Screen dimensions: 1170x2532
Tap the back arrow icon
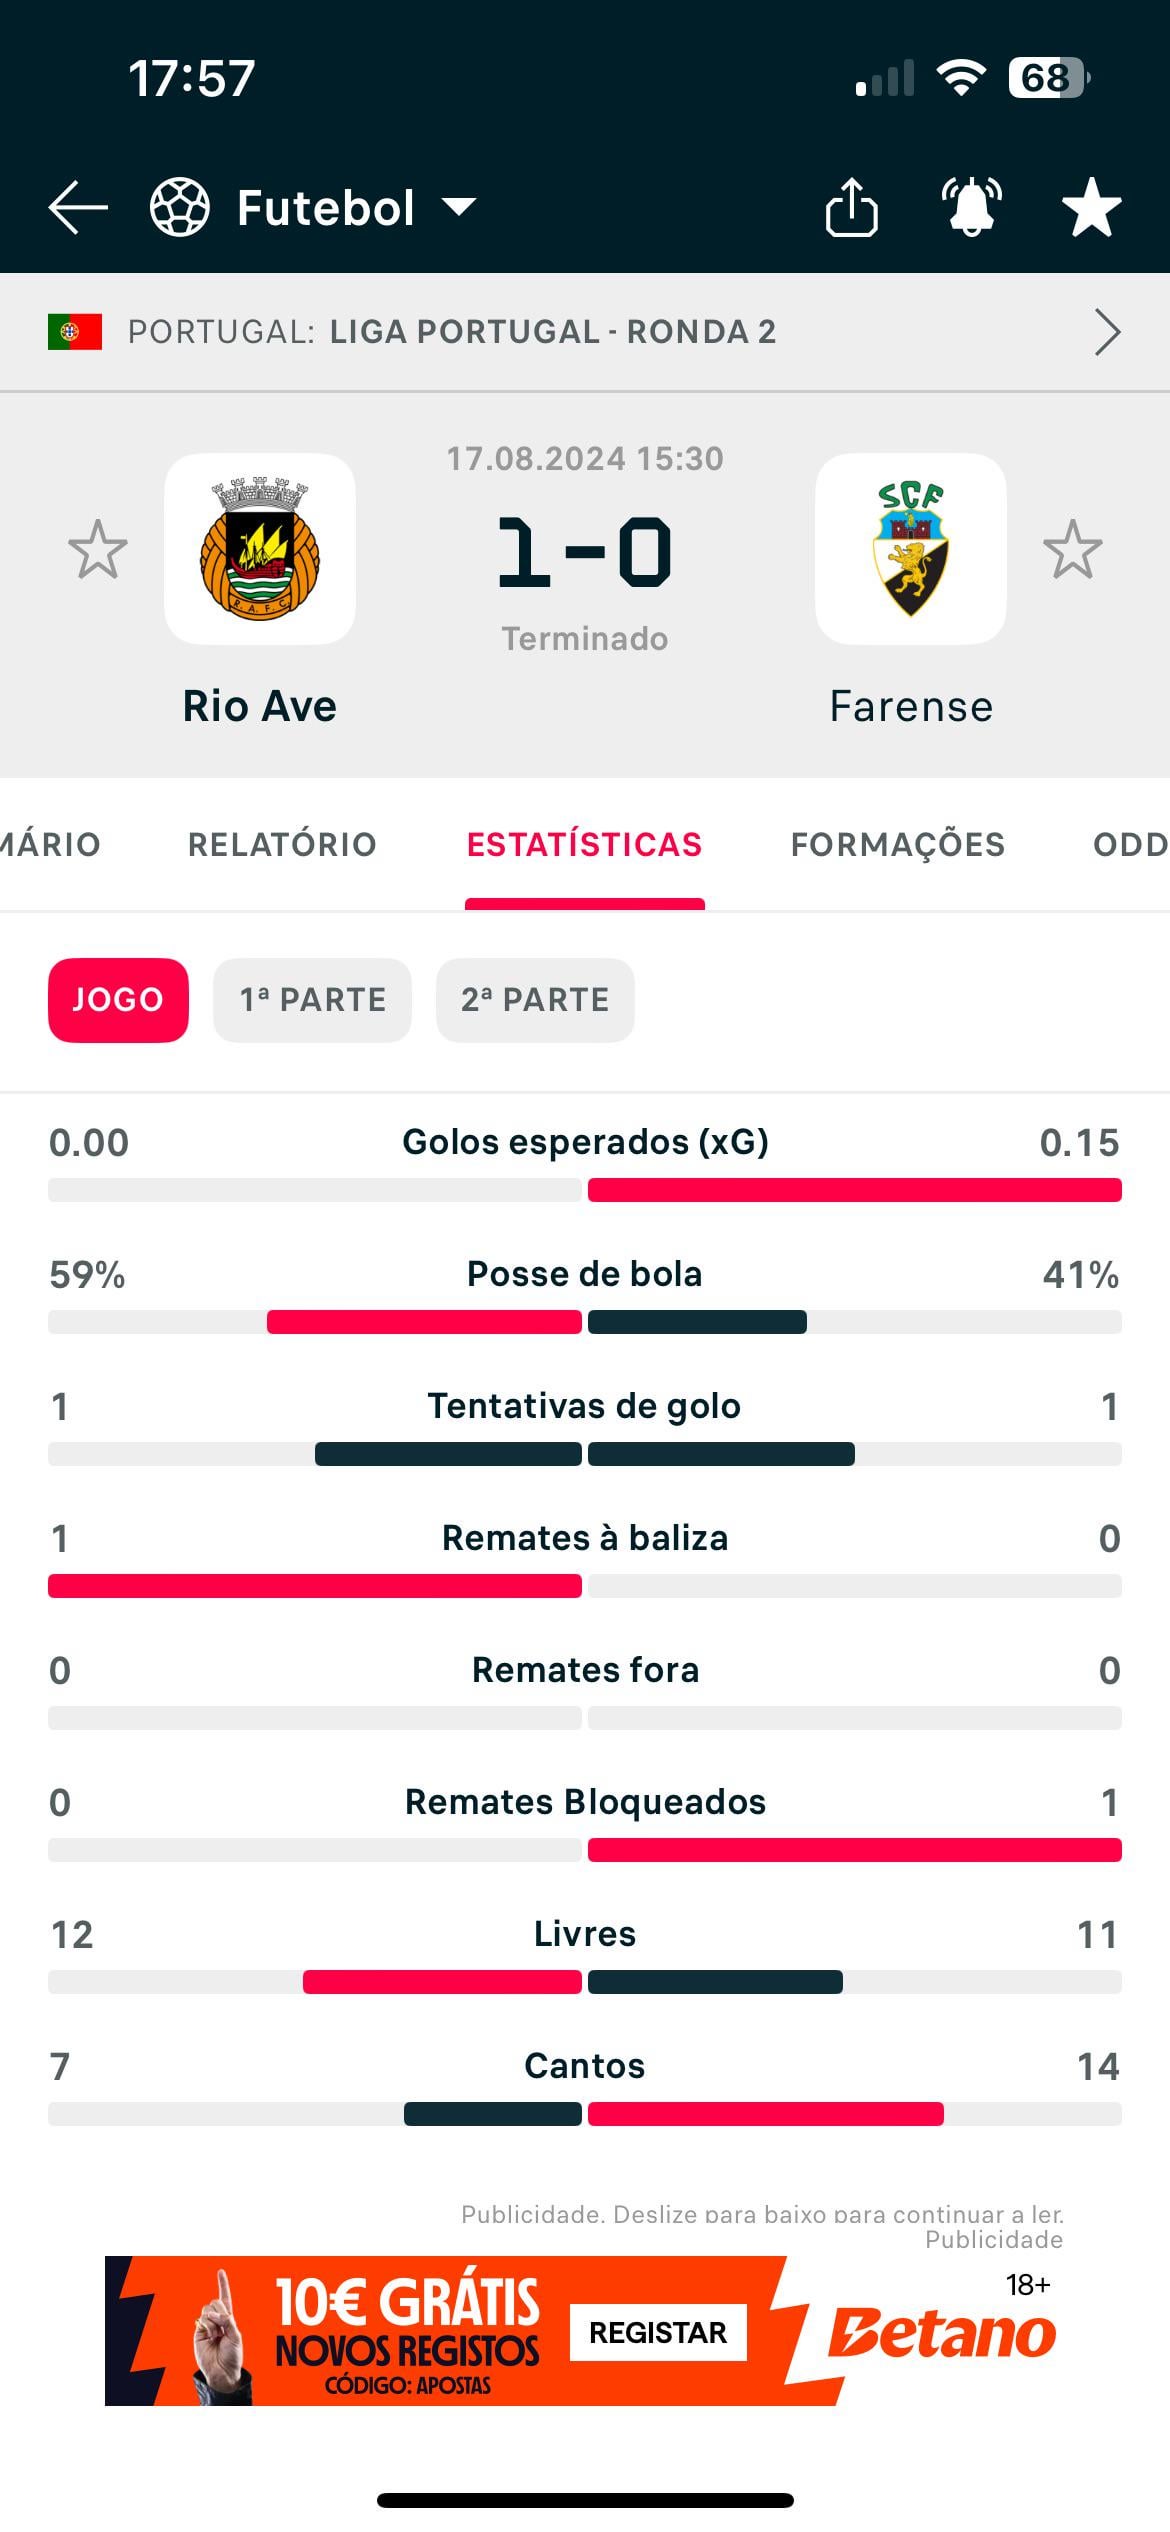click(x=78, y=208)
